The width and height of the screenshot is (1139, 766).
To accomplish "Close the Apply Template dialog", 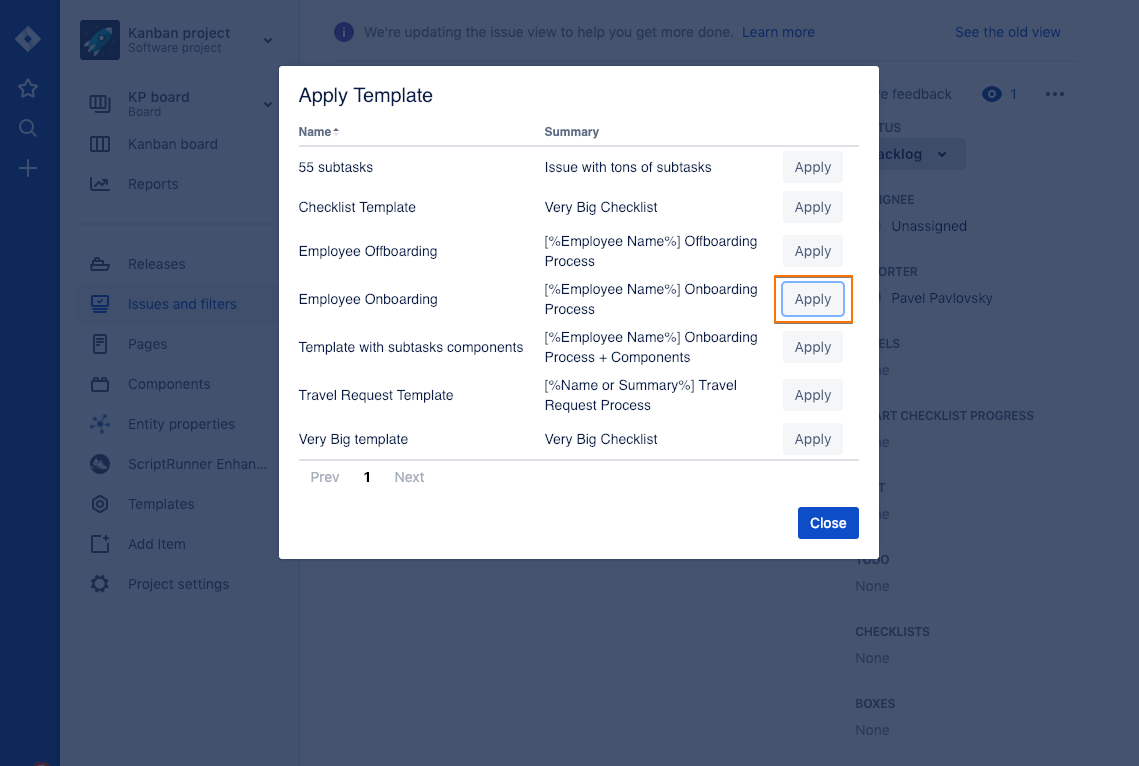I will [x=828, y=523].
